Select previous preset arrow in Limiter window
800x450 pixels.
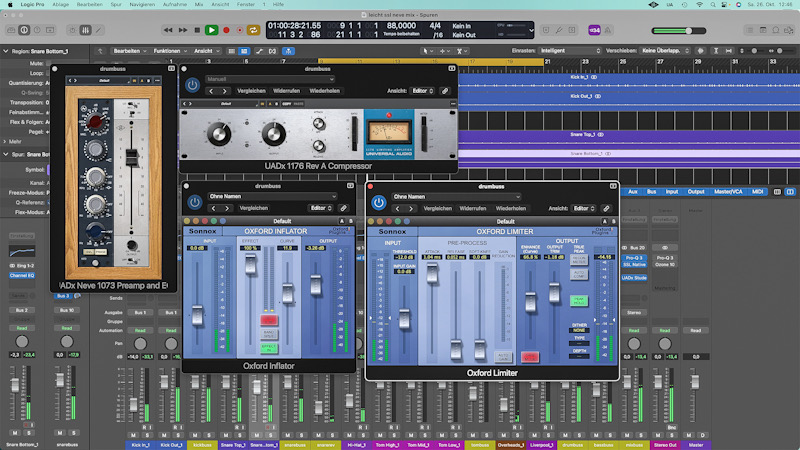click(397, 208)
